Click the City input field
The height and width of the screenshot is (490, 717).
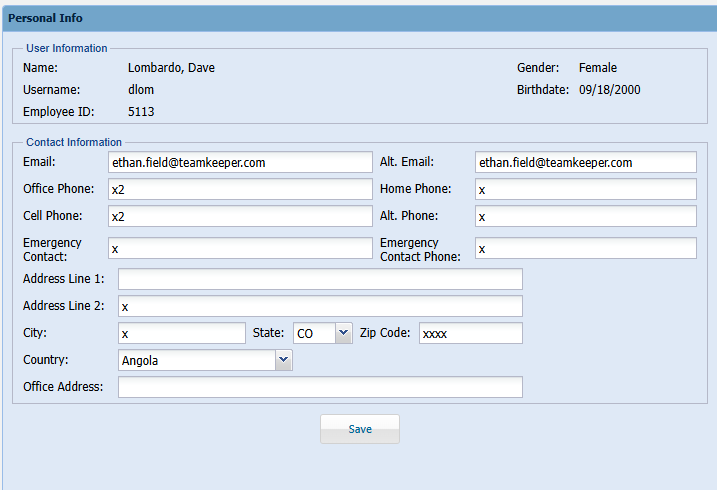pyautogui.click(x=181, y=333)
